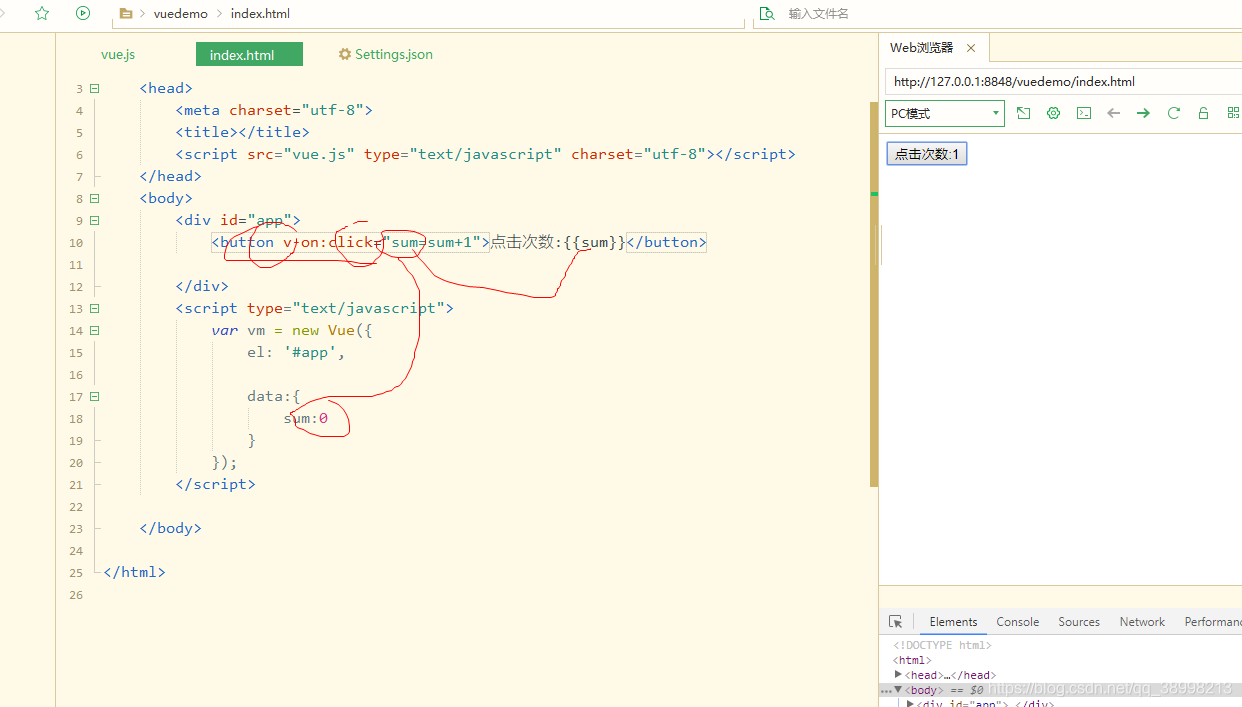Screen dimensions: 1242x707
Task: Close the Web浏览器 tab
Action: coord(970,48)
